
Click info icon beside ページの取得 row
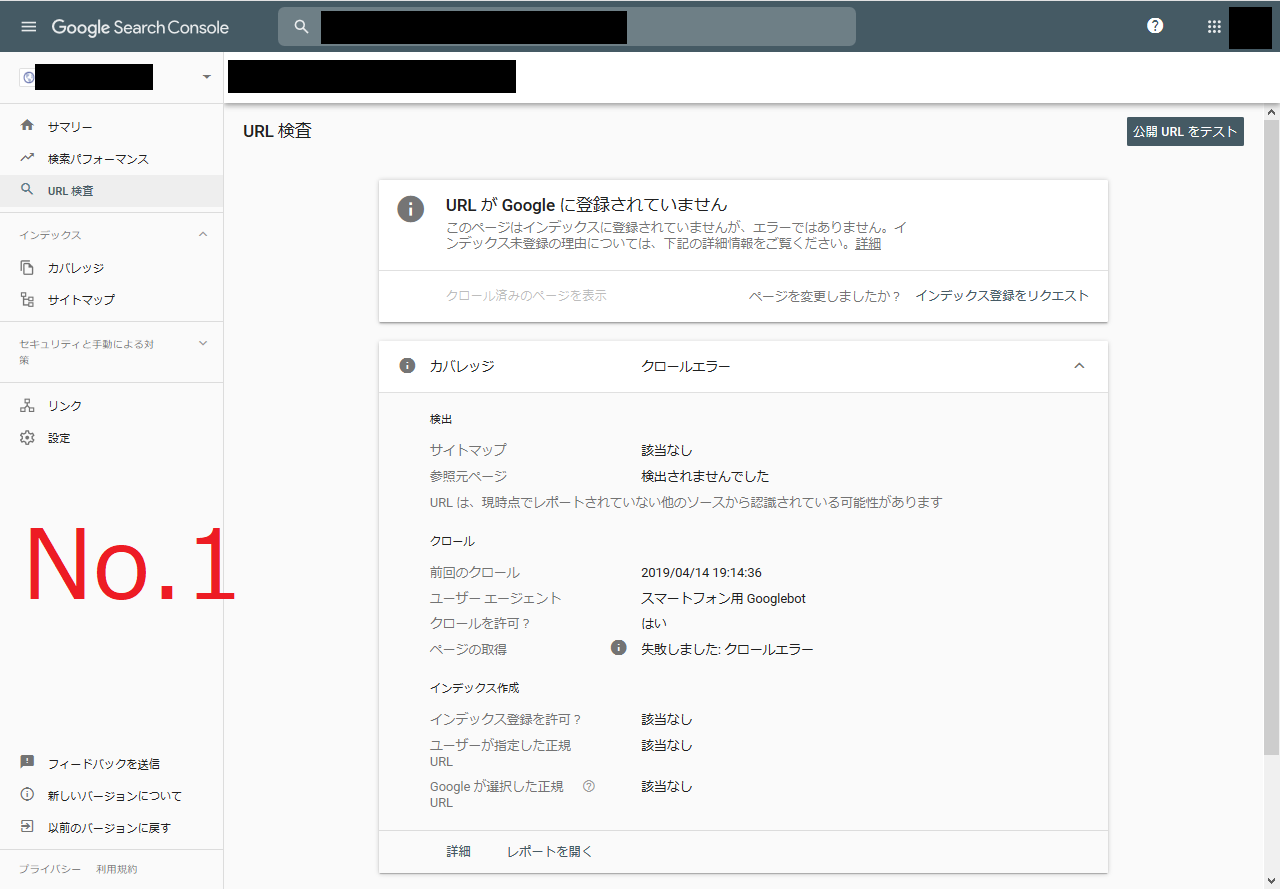[x=619, y=648]
